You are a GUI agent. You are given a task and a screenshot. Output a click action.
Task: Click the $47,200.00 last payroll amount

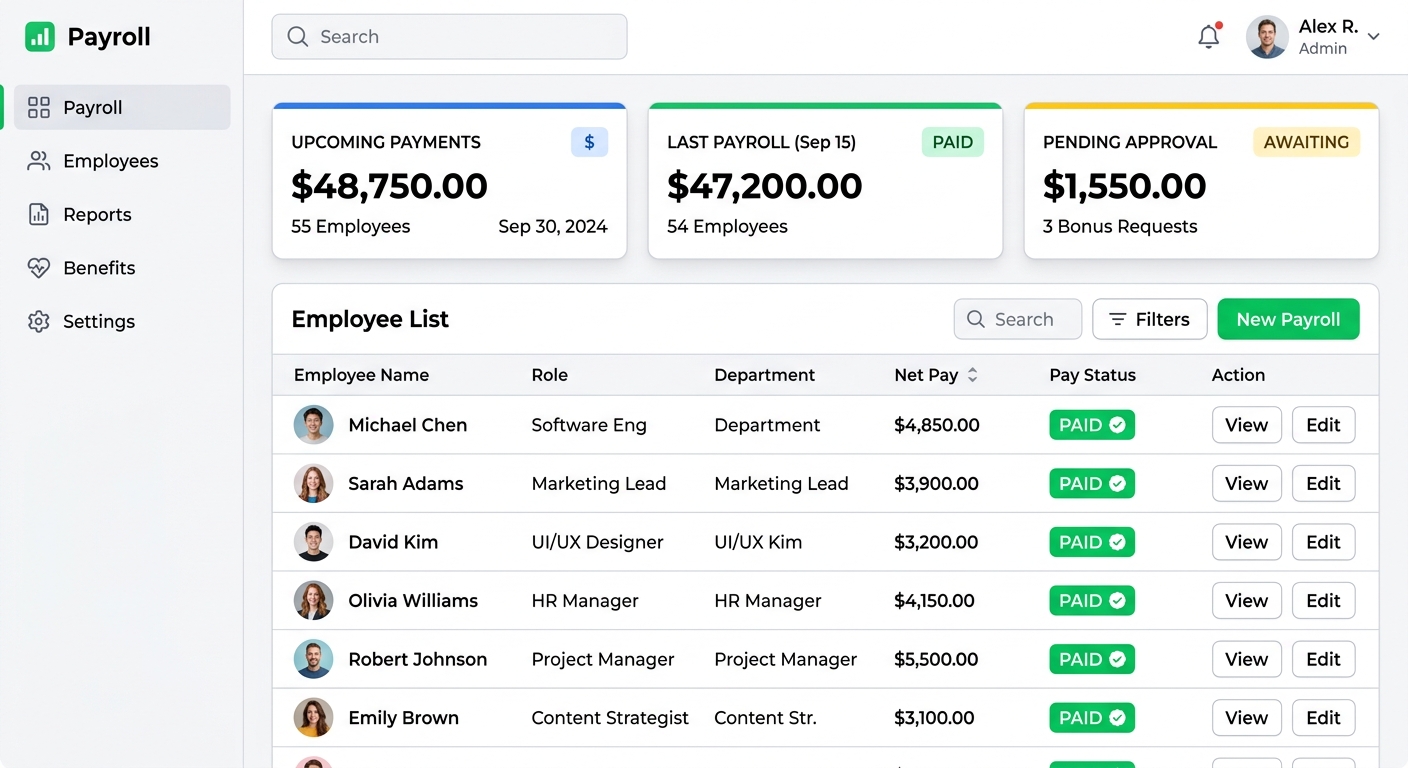(x=764, y=186)
